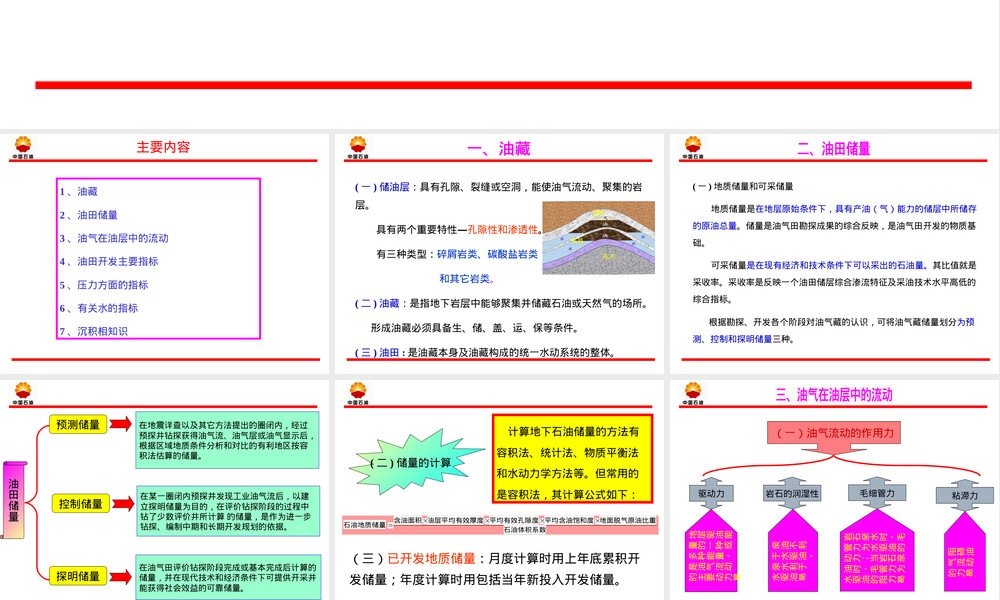The width and height of the screenshot is (1000, 600).
Task: Select the red arrow beside 探明储量
Action: click(121, 576)
